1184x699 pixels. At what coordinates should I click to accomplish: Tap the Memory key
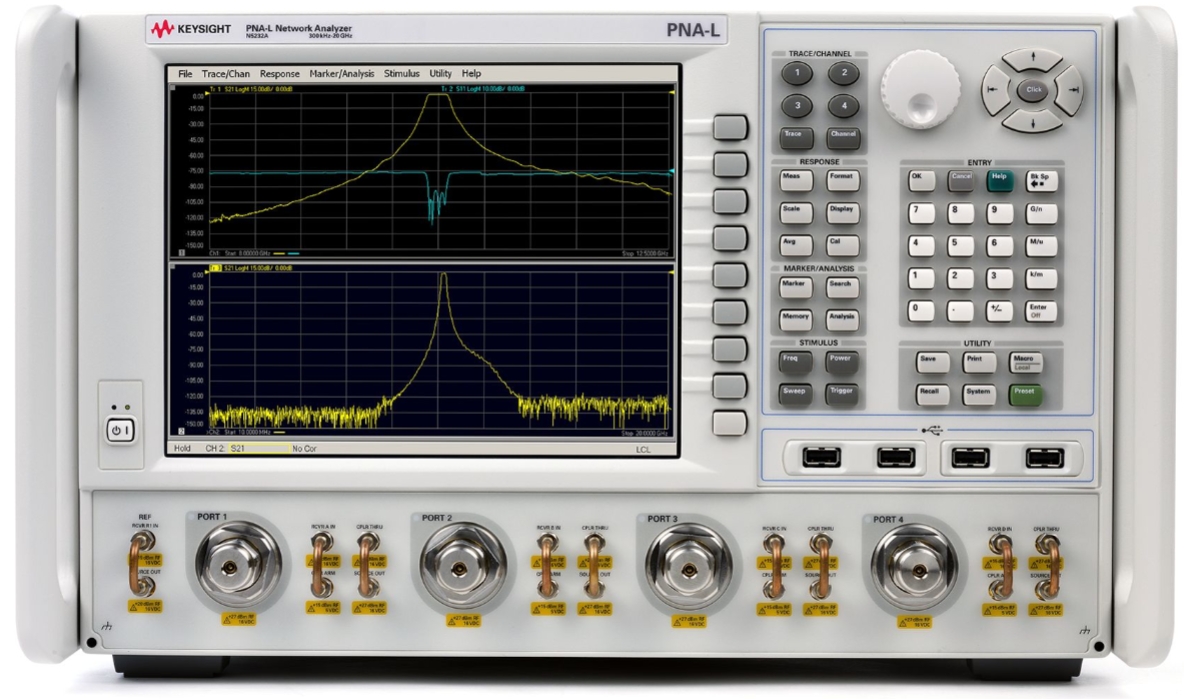(x=795, y=319)
